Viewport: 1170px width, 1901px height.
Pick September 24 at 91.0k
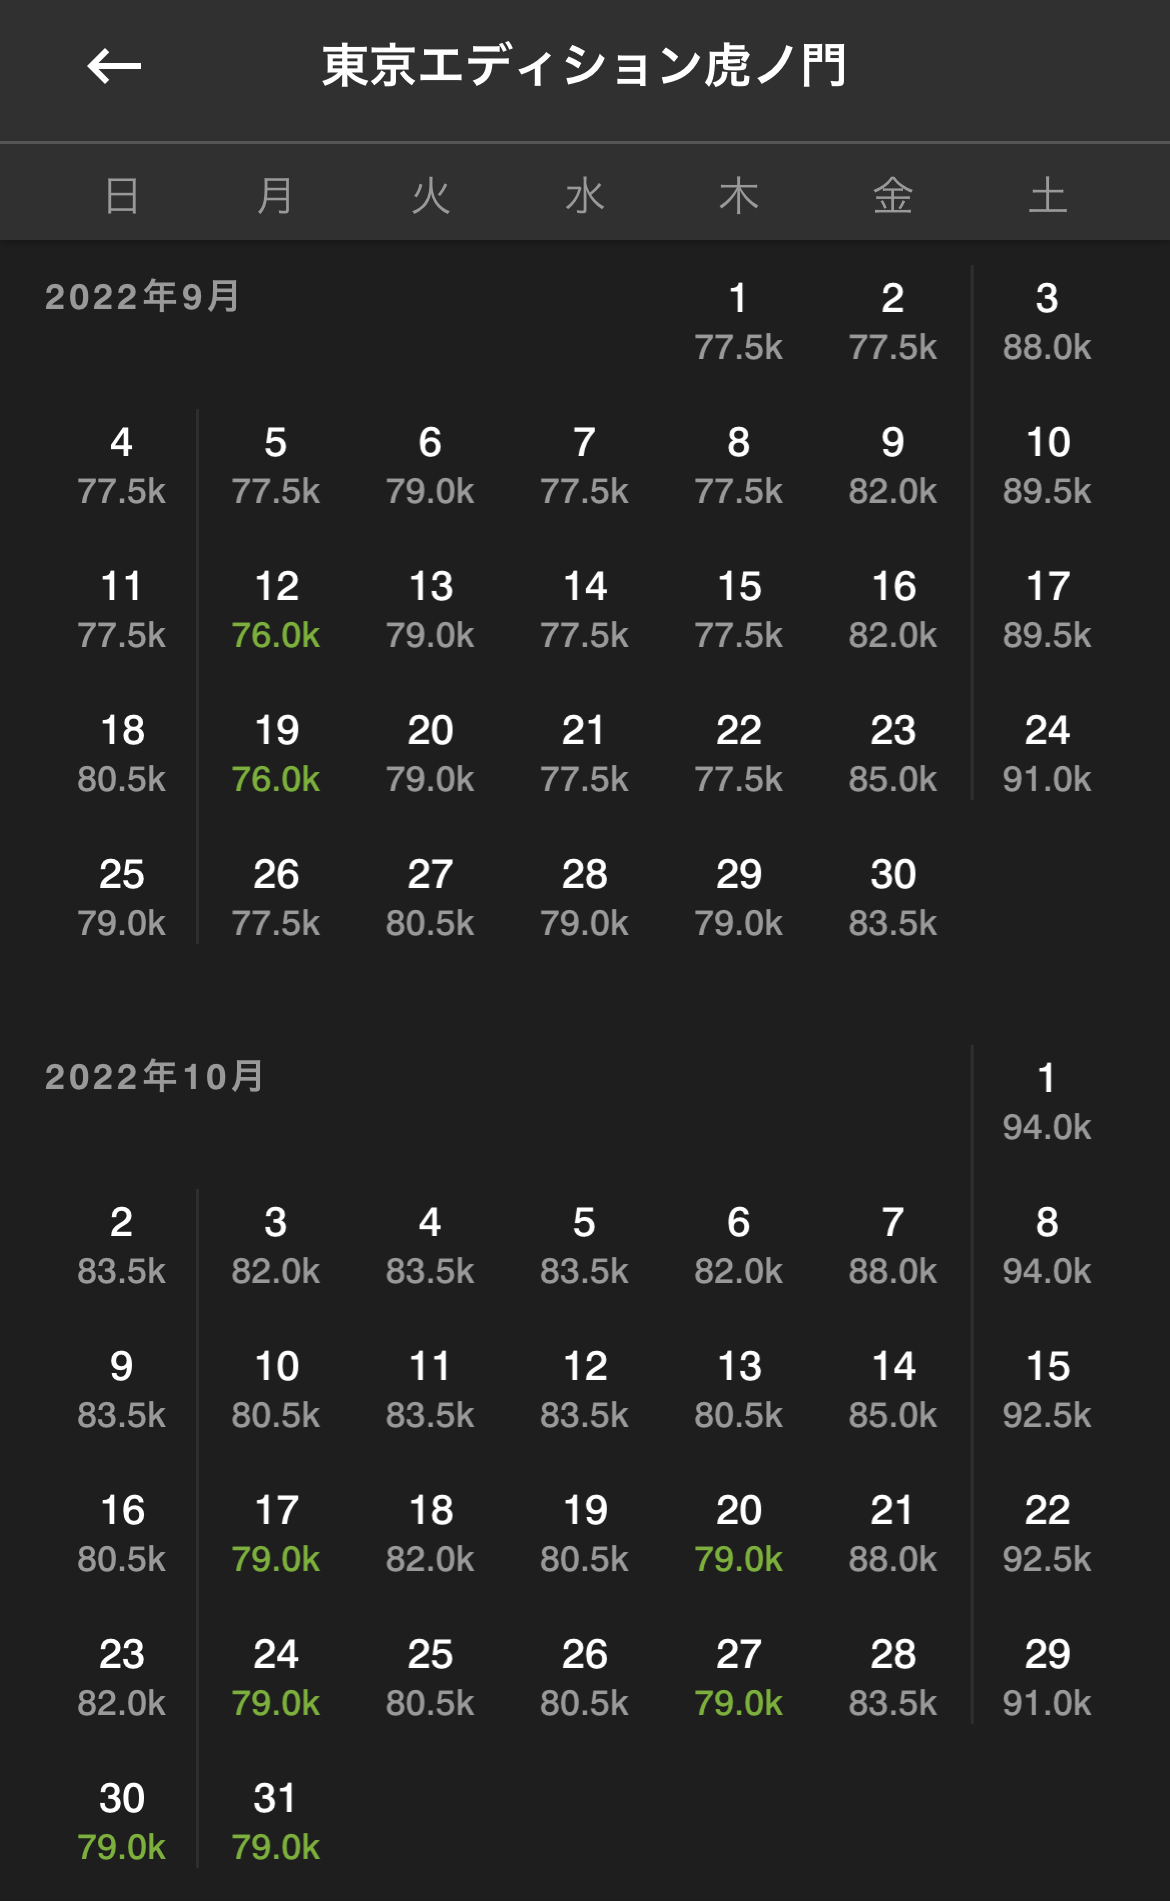(x=1047, y=753)
